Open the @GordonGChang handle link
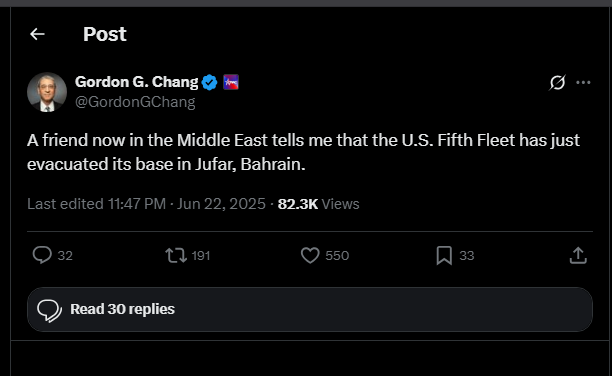This screenshot has height=376, width=612. pos(135,102)
